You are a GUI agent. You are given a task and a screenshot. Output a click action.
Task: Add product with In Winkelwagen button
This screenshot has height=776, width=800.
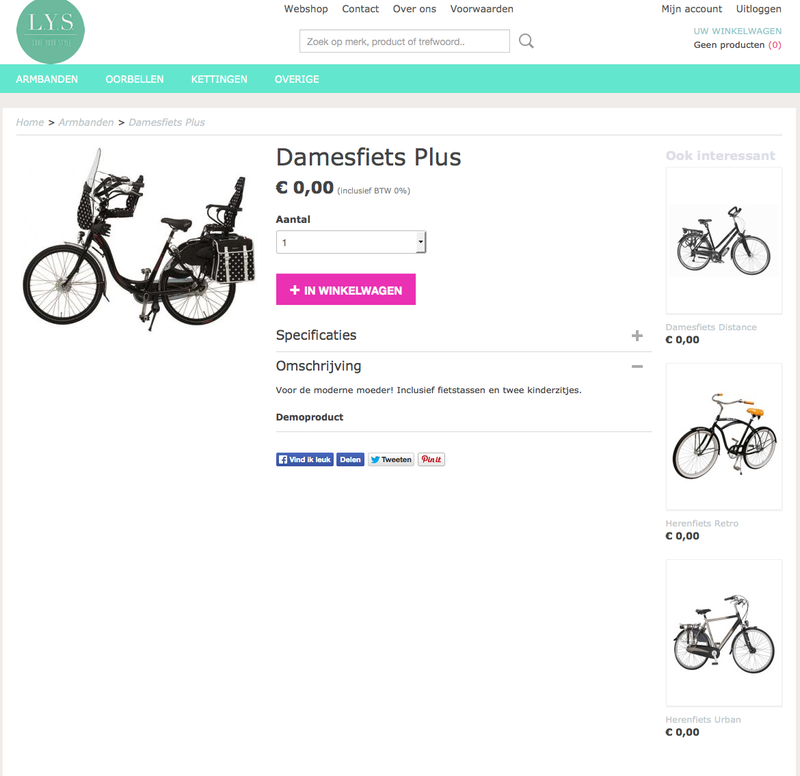pyautogui.click(x=346, y=289)
